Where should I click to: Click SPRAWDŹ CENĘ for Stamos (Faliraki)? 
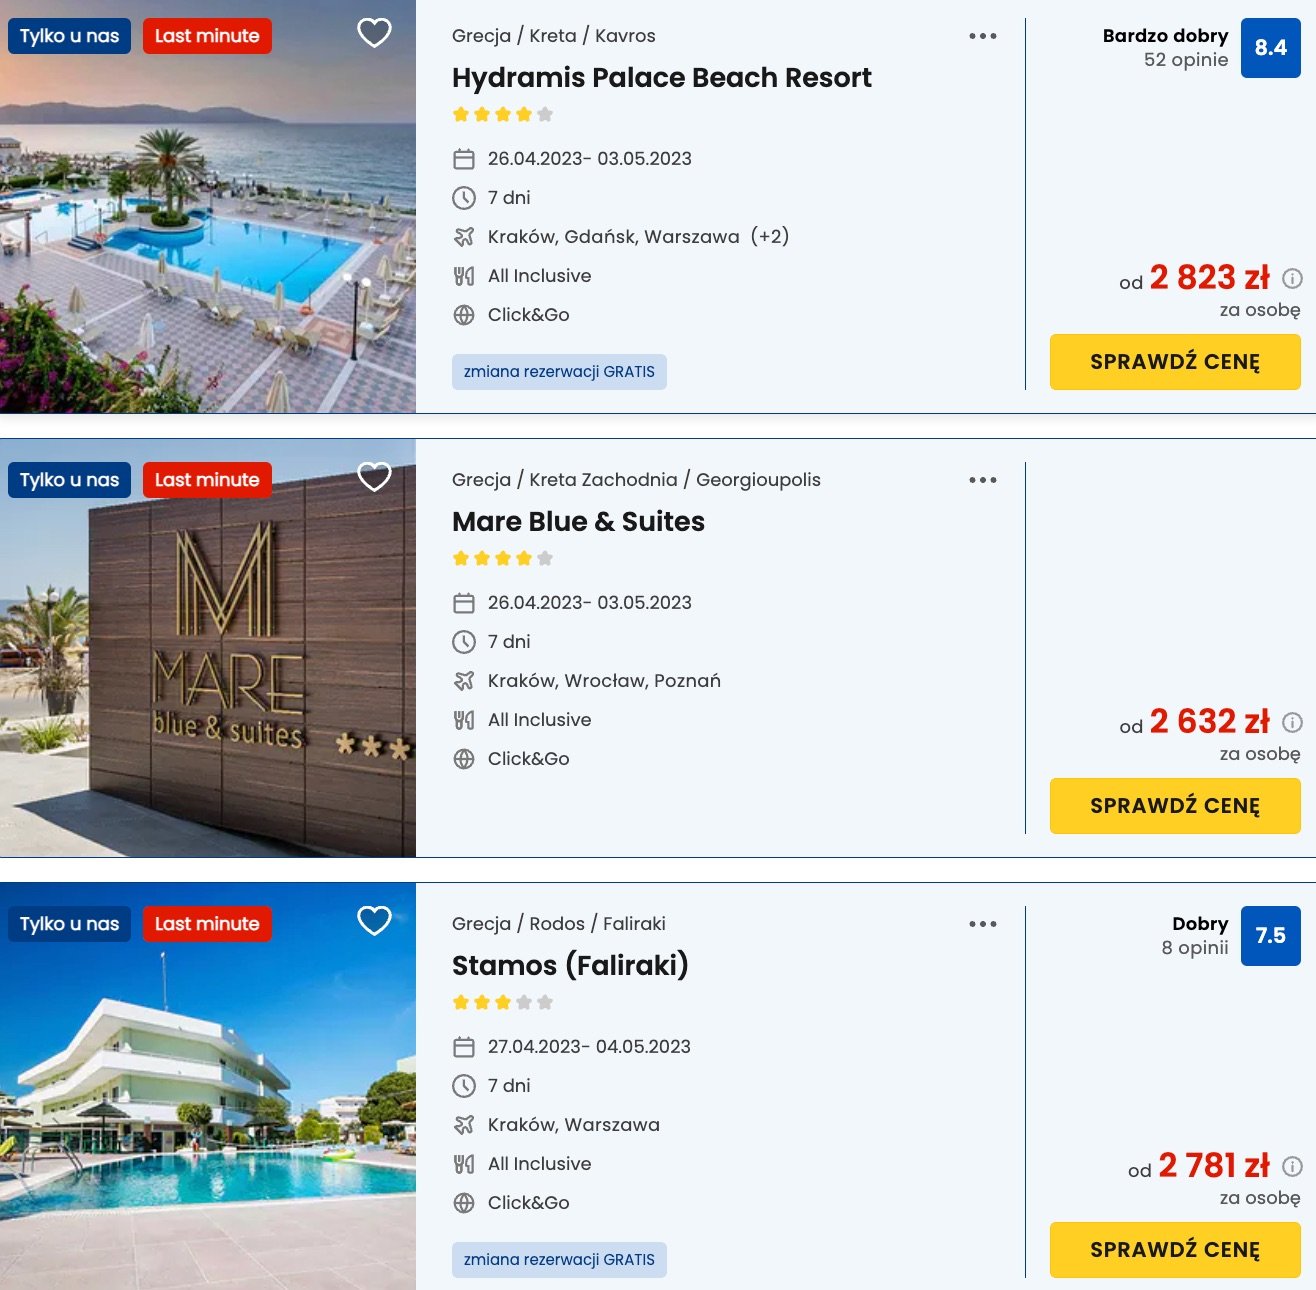click(x=1175, y=1250)
